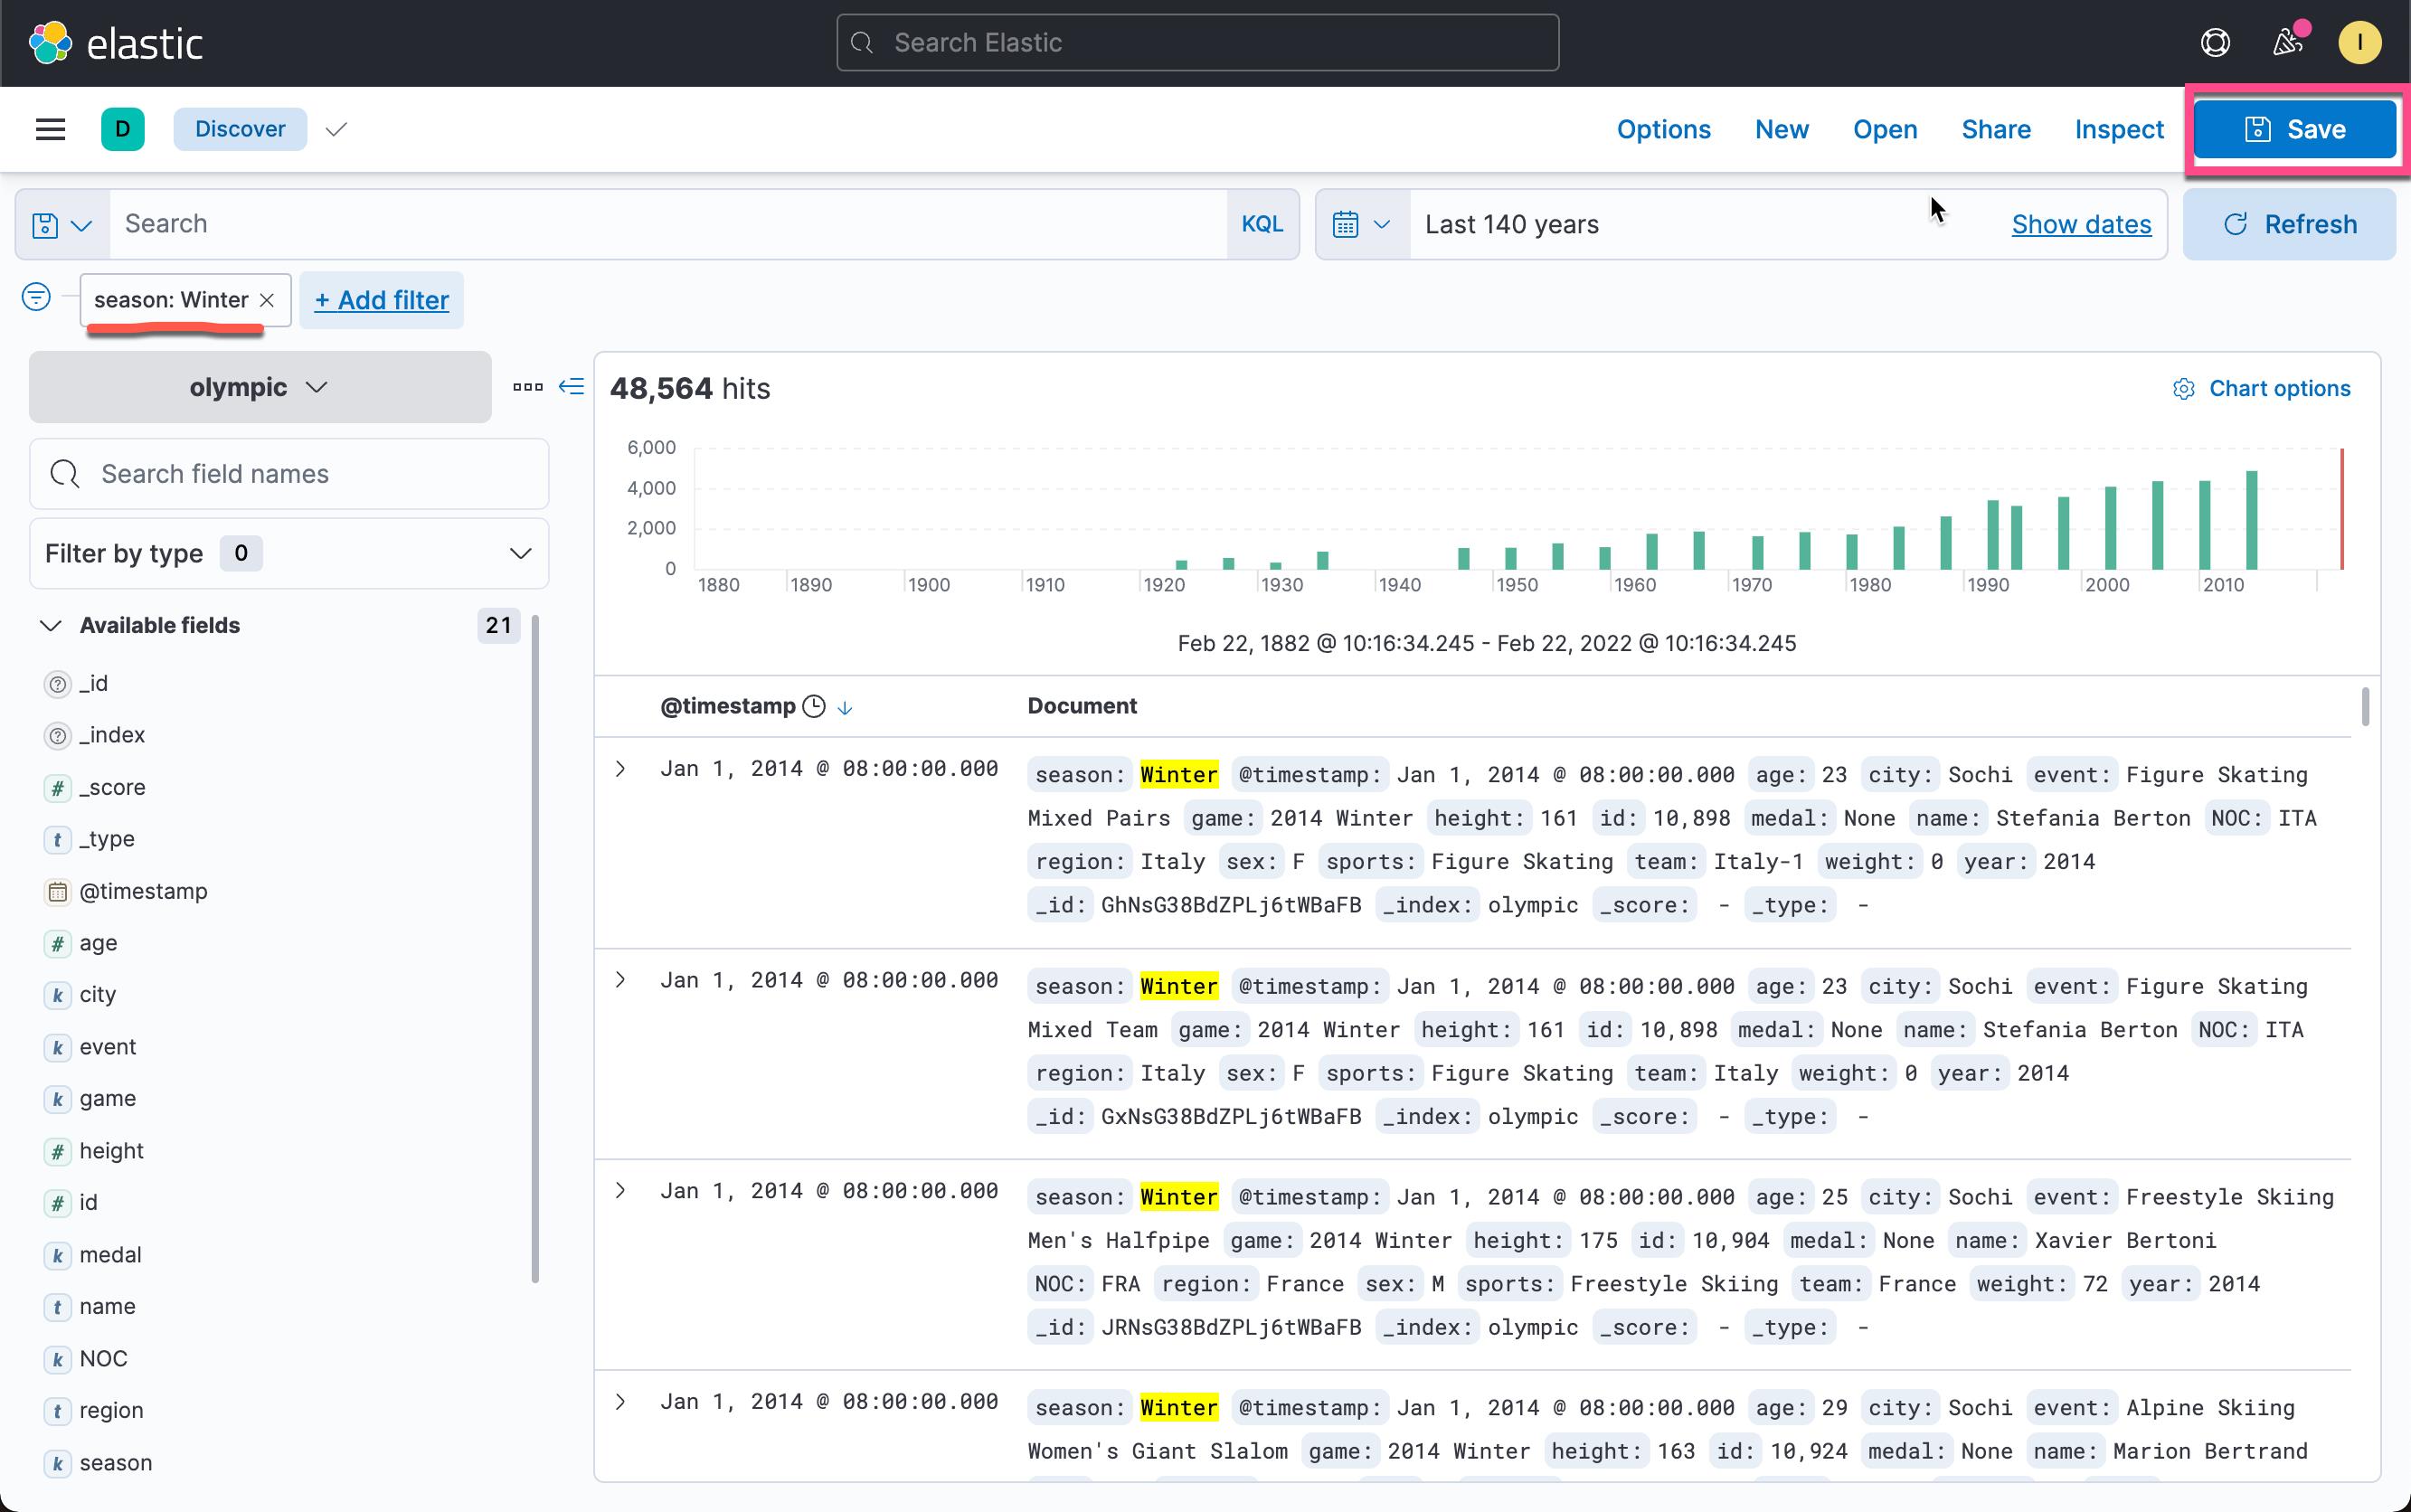The image size is (2411, 1512).
Task: Remove the season: Winter filter
Action: [x=267, y=300]
